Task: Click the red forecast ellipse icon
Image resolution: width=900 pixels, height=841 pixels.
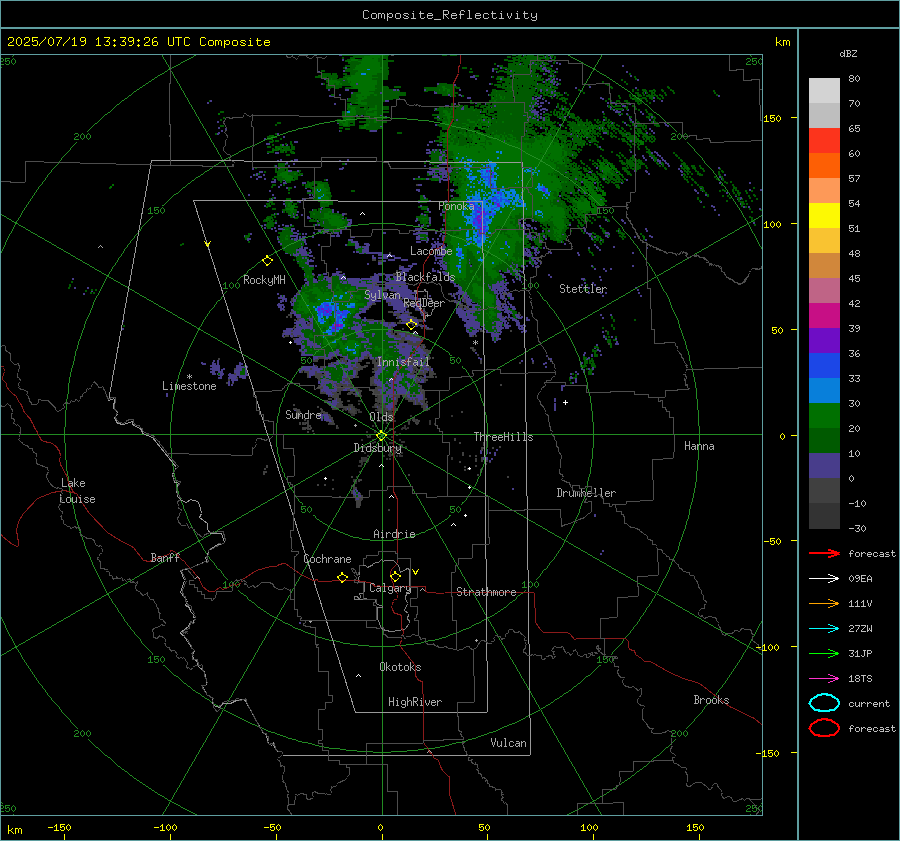Action: 824,728
